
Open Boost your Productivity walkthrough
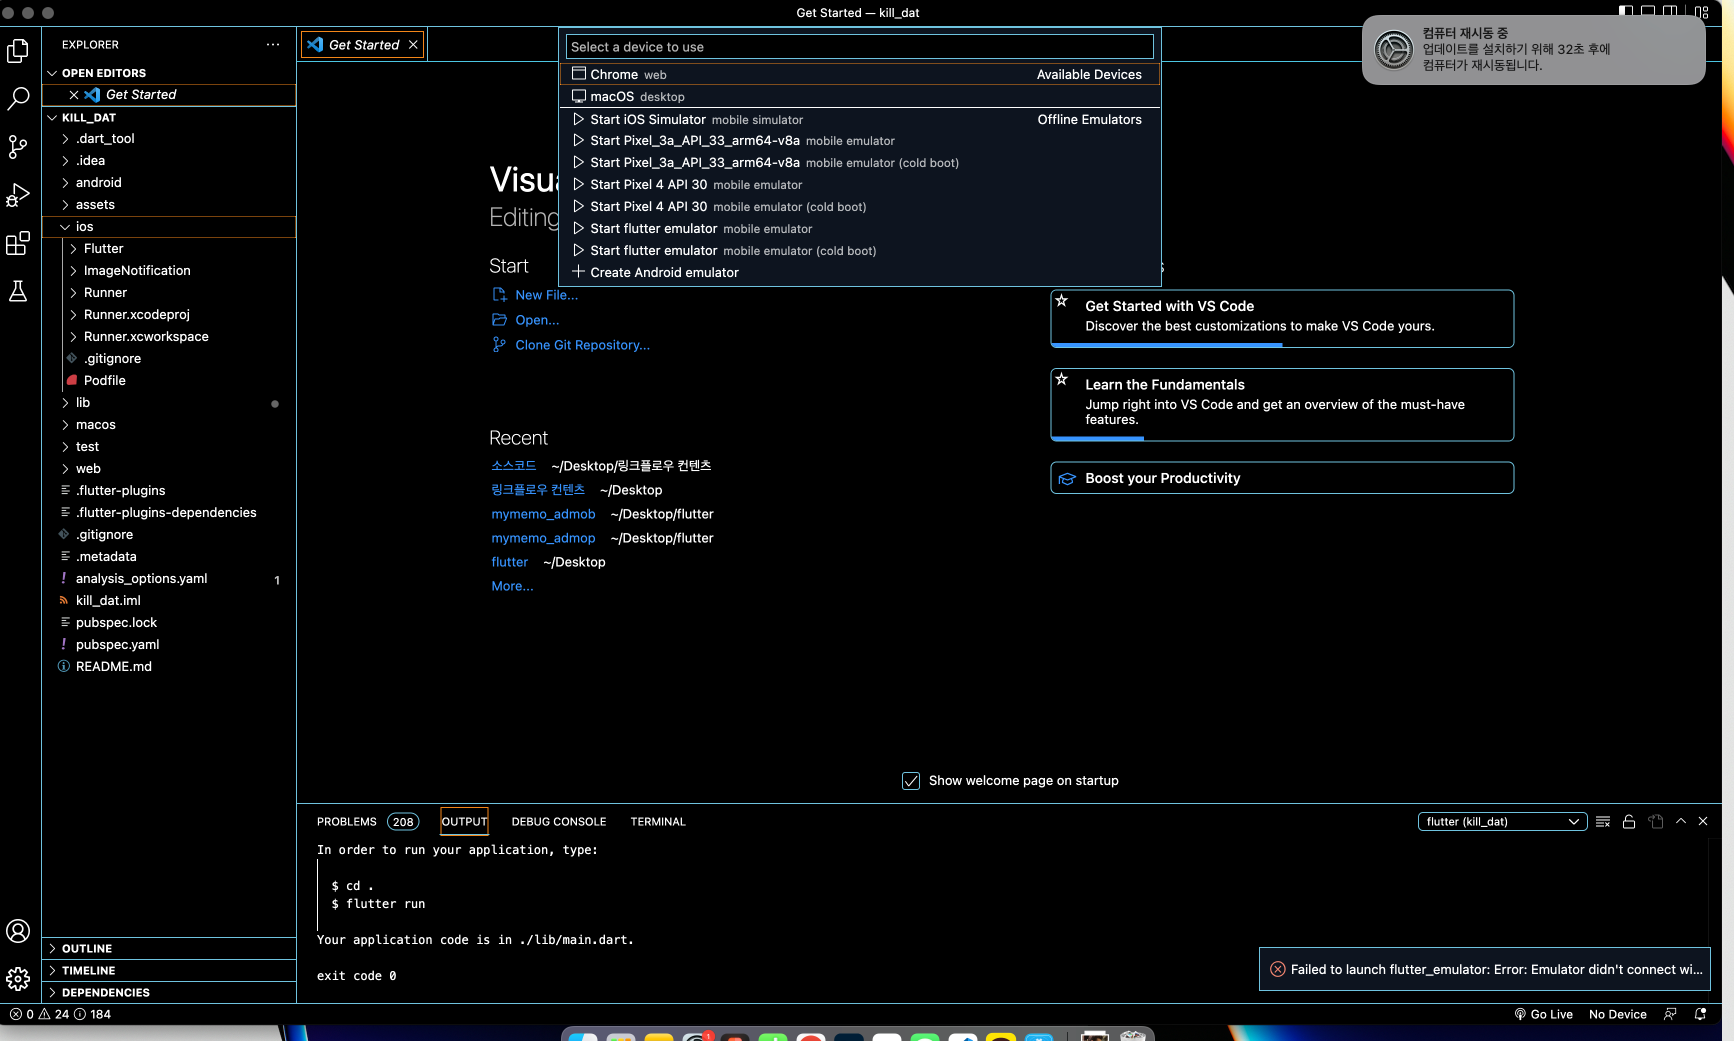point(1282,478)
